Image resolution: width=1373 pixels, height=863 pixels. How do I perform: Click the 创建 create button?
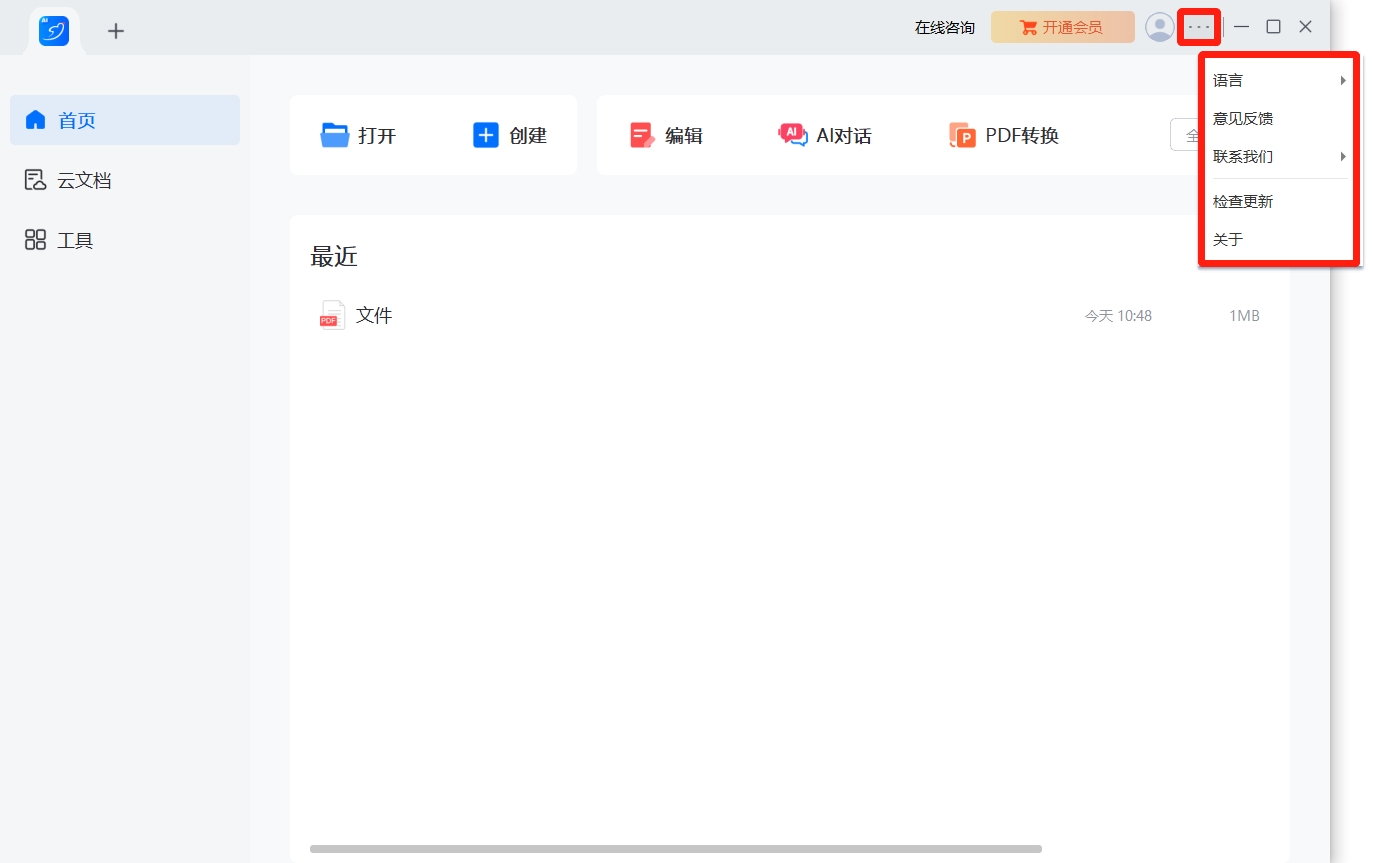pyautogui.click(x=510, y=135)
